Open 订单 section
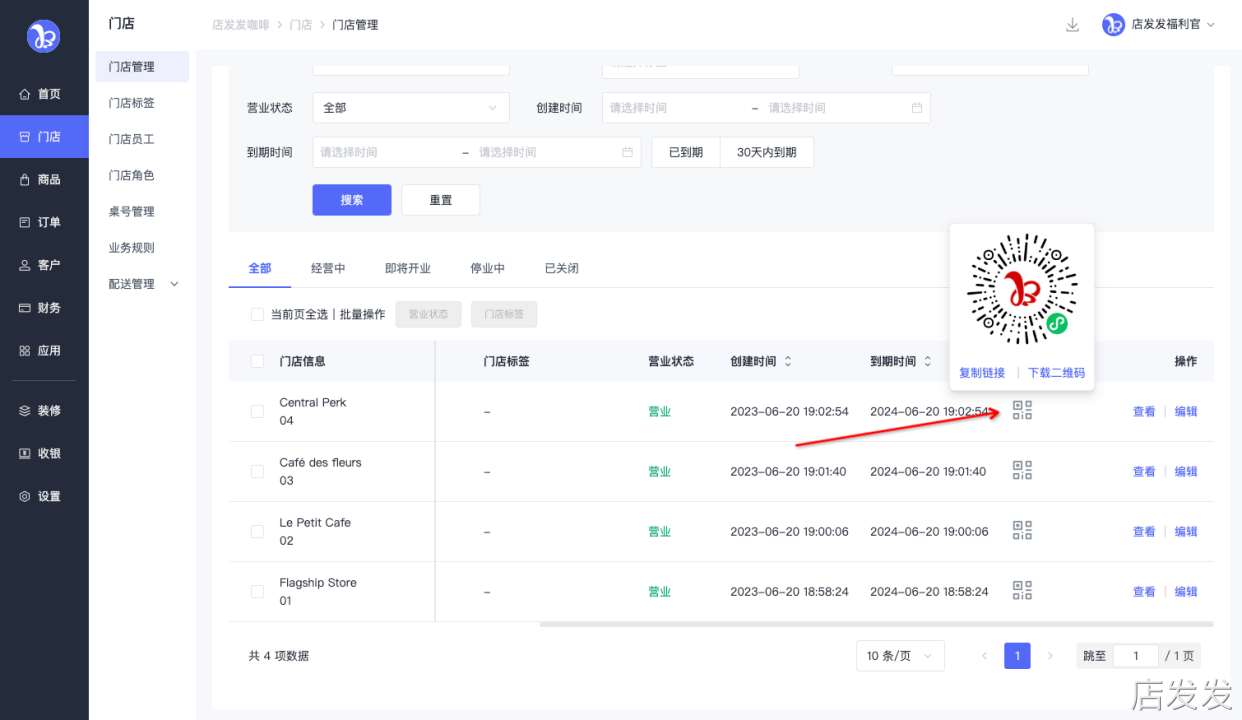 point(44,222)
